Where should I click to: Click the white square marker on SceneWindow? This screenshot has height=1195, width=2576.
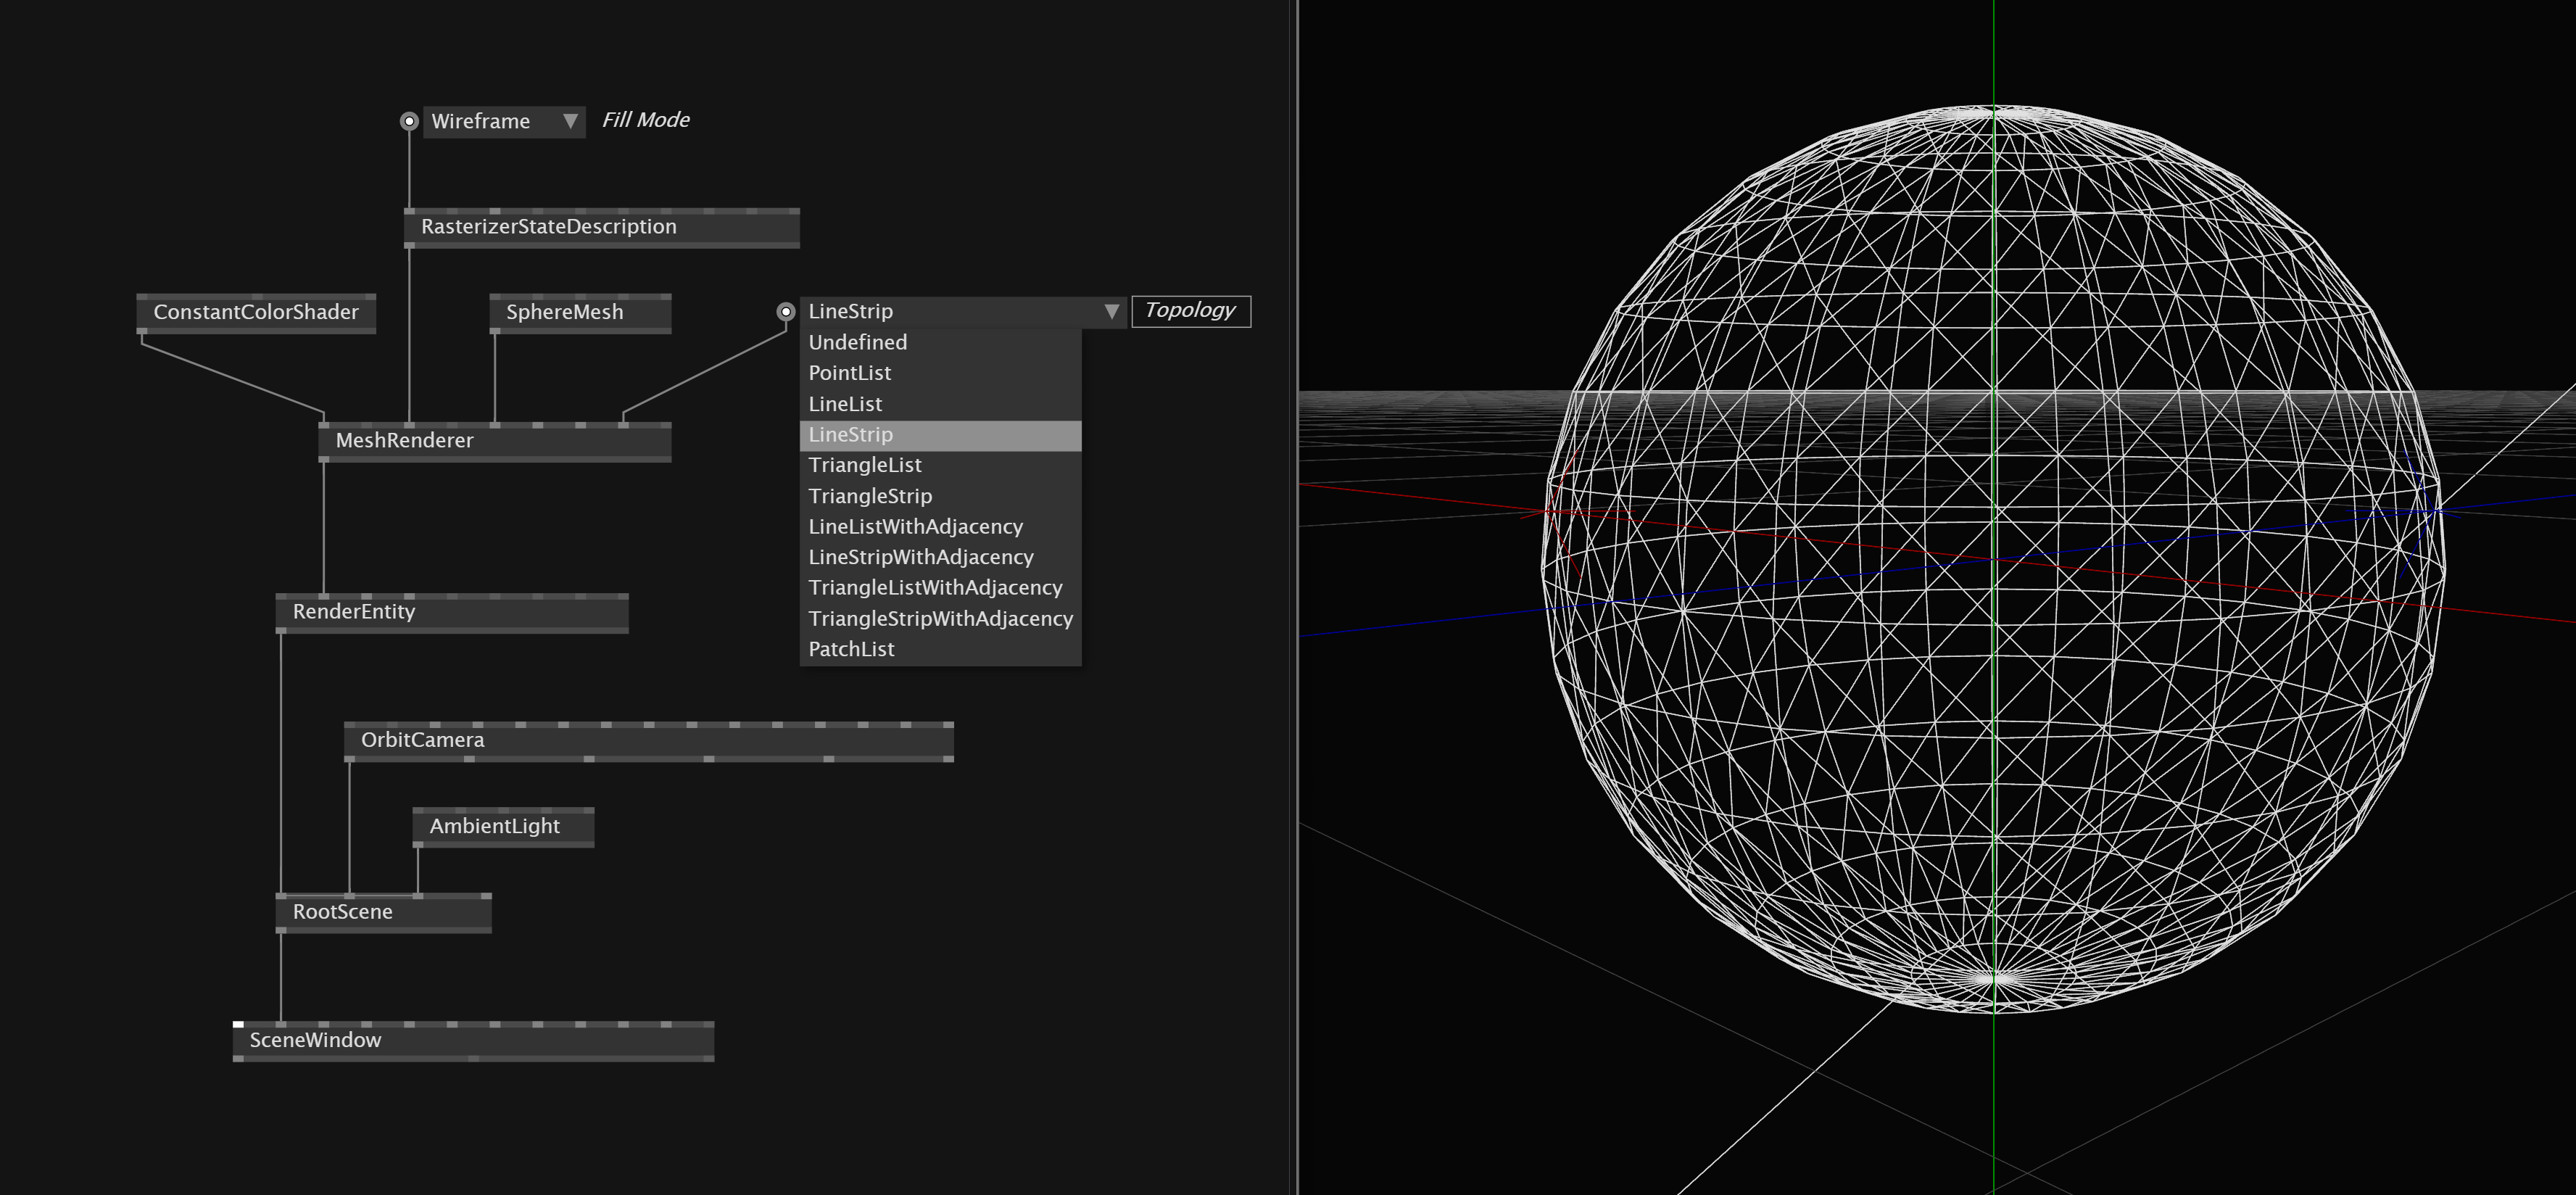pos(237,1024)
